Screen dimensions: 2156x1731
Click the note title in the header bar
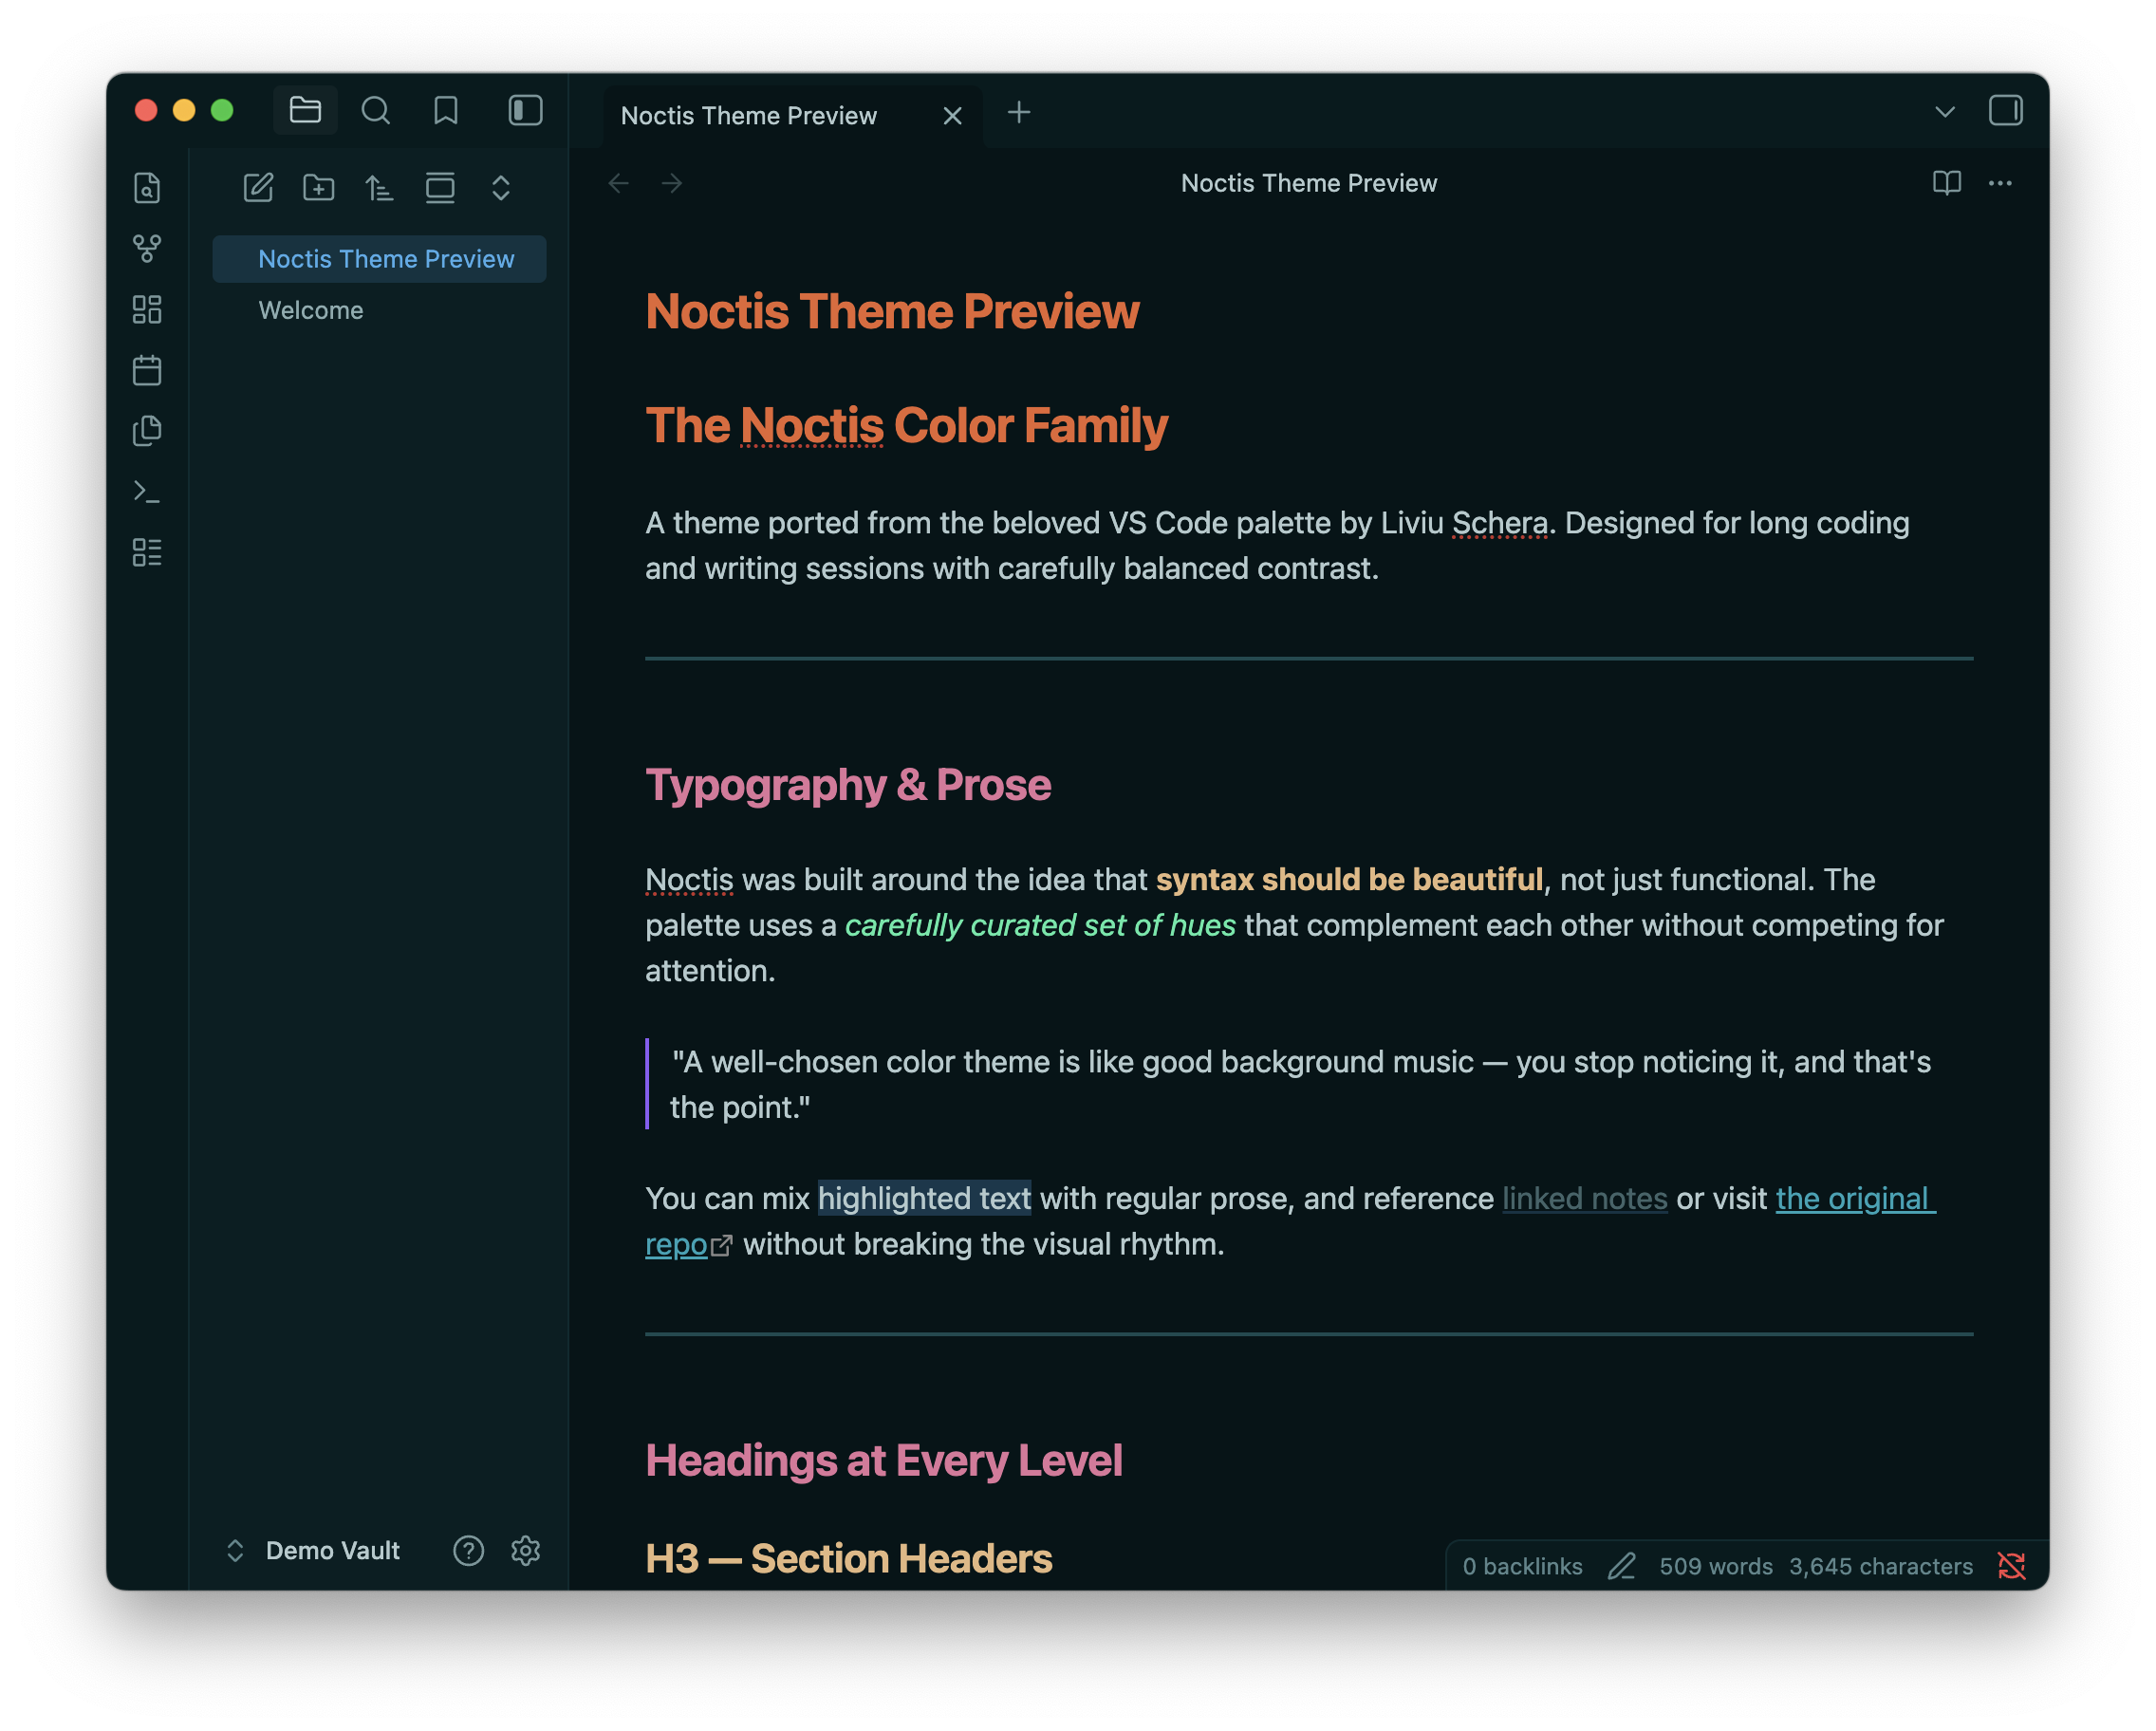point(1308,183)
